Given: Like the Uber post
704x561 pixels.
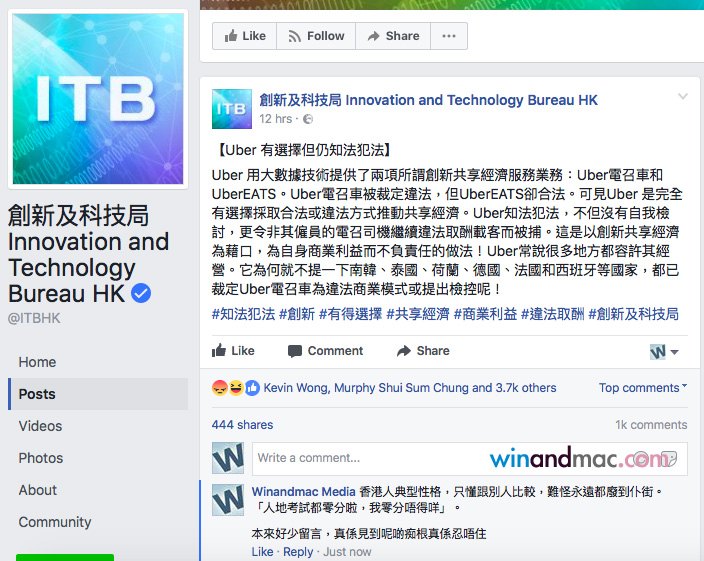Looking at the screenshot, I should click(233, 351).
